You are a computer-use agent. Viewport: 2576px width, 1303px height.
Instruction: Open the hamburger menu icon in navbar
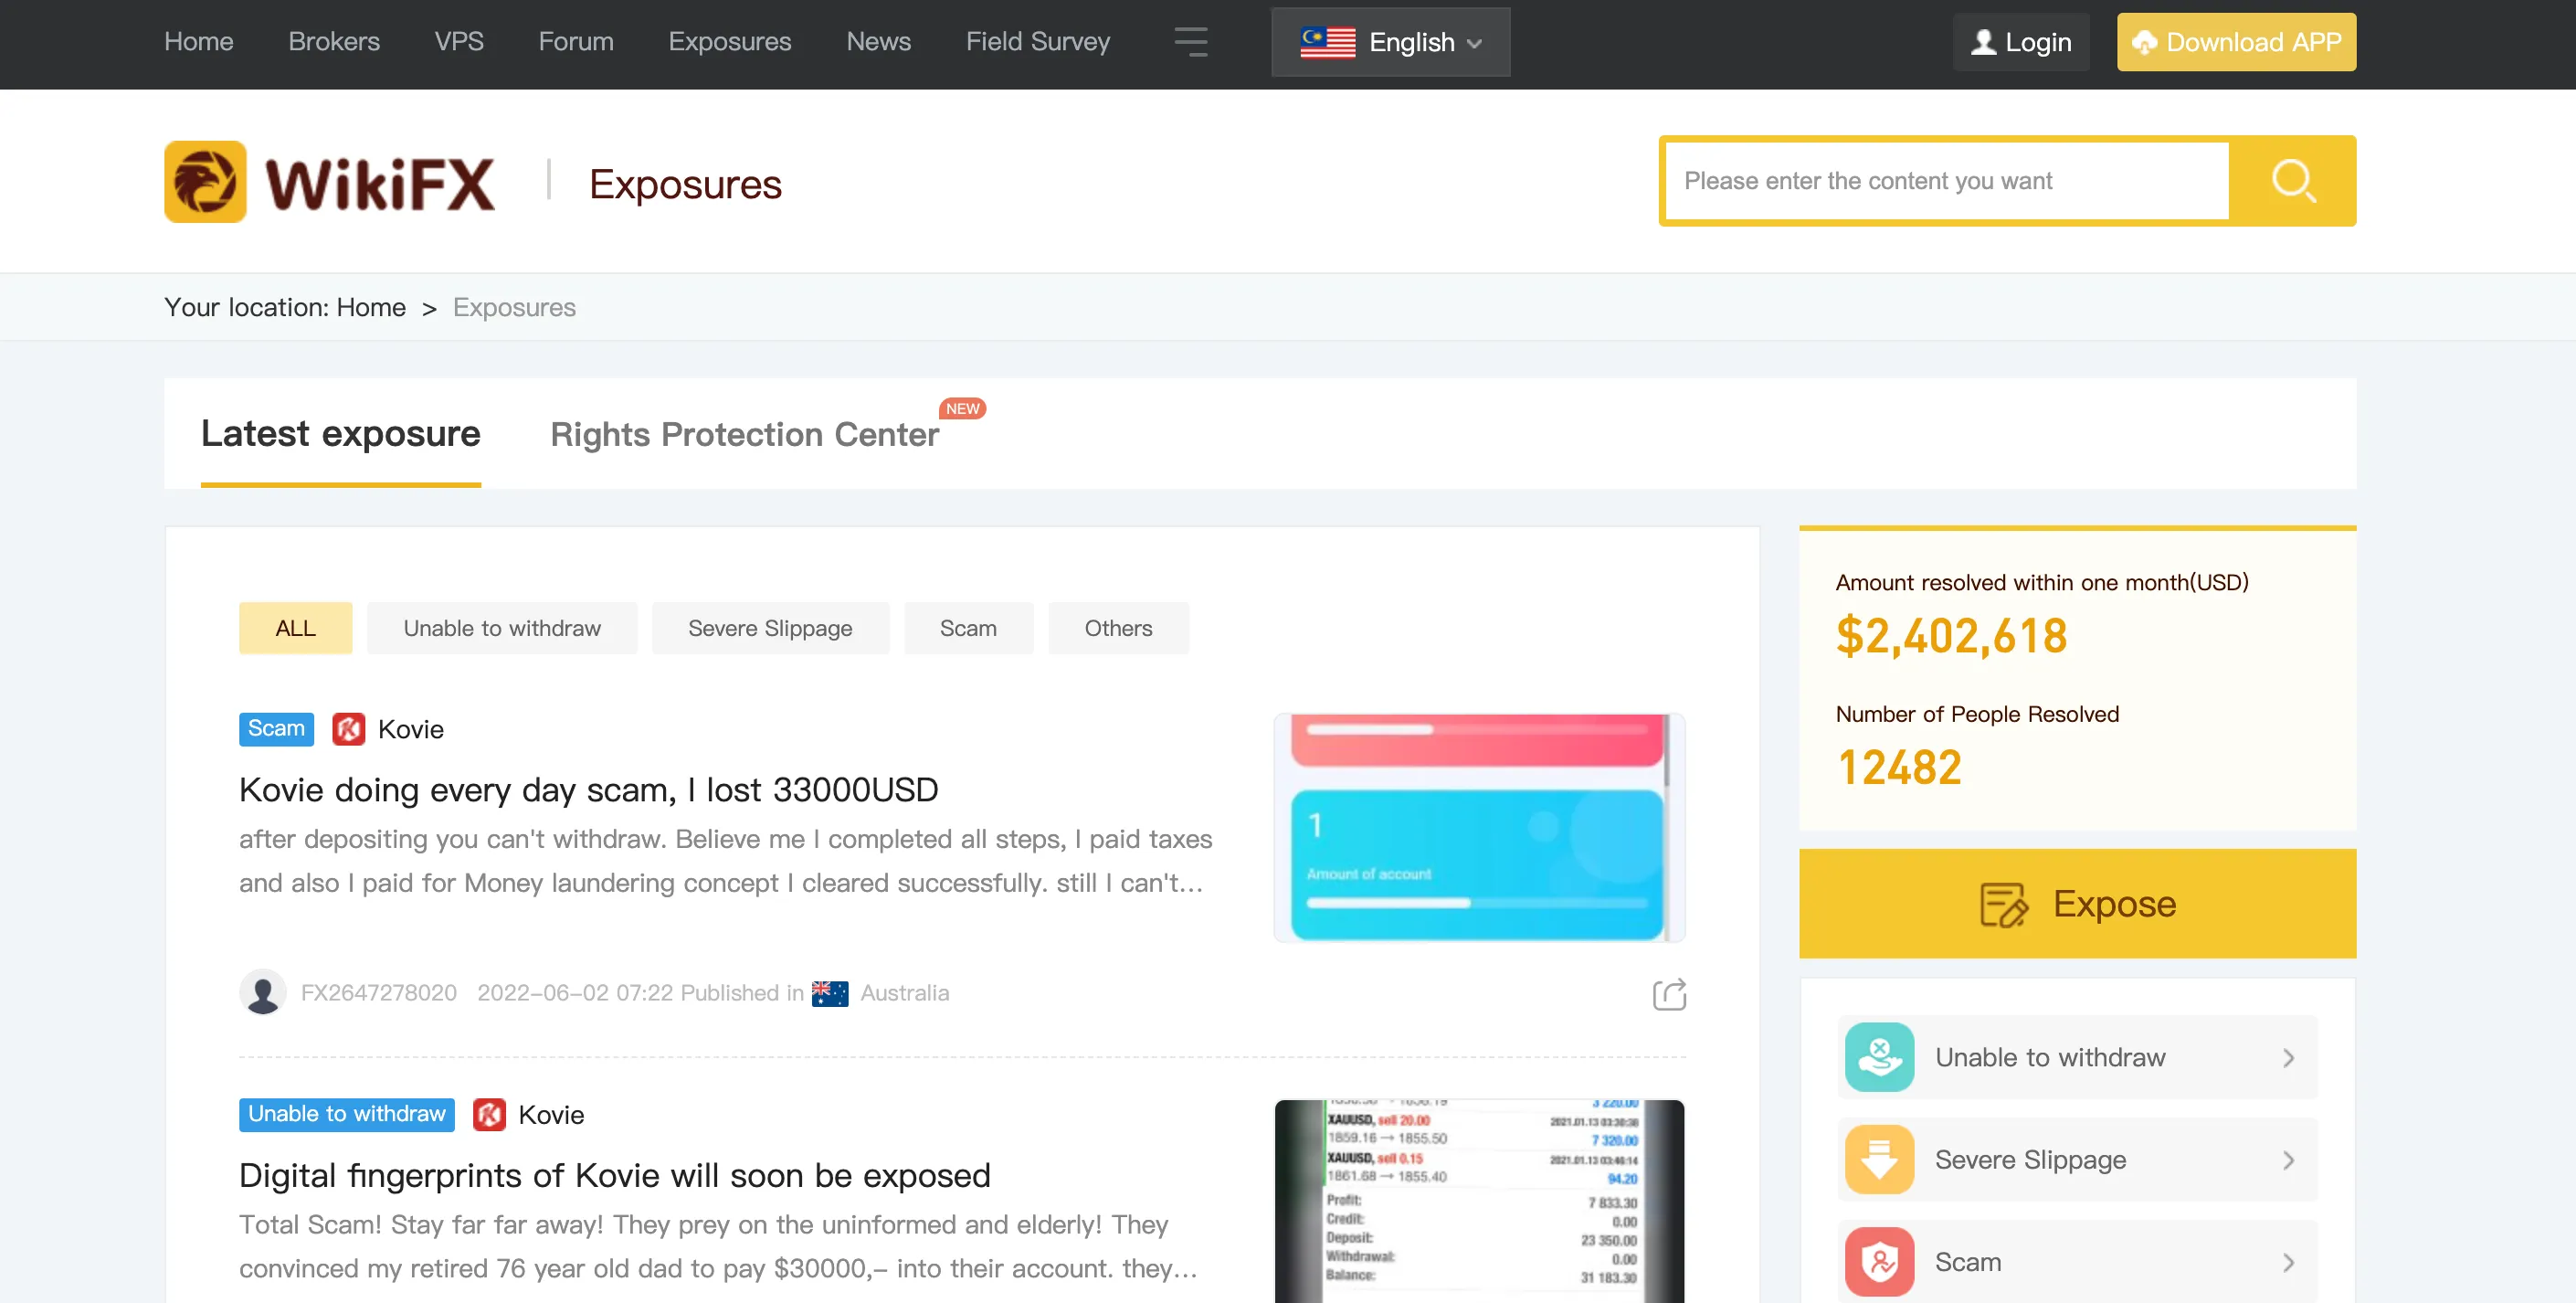[1190, 42]
